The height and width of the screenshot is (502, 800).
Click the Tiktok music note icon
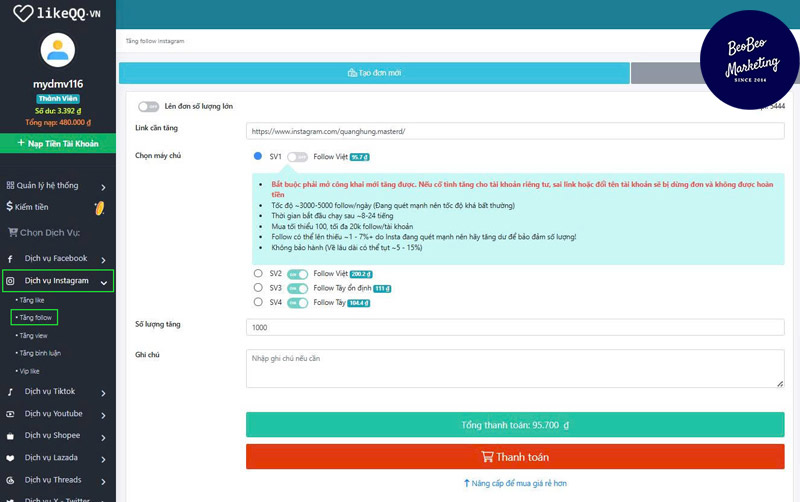tap(10, 392)
